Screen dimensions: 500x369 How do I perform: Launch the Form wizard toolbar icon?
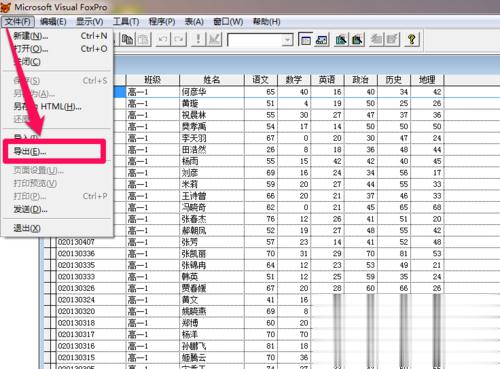tap(341, 40)
